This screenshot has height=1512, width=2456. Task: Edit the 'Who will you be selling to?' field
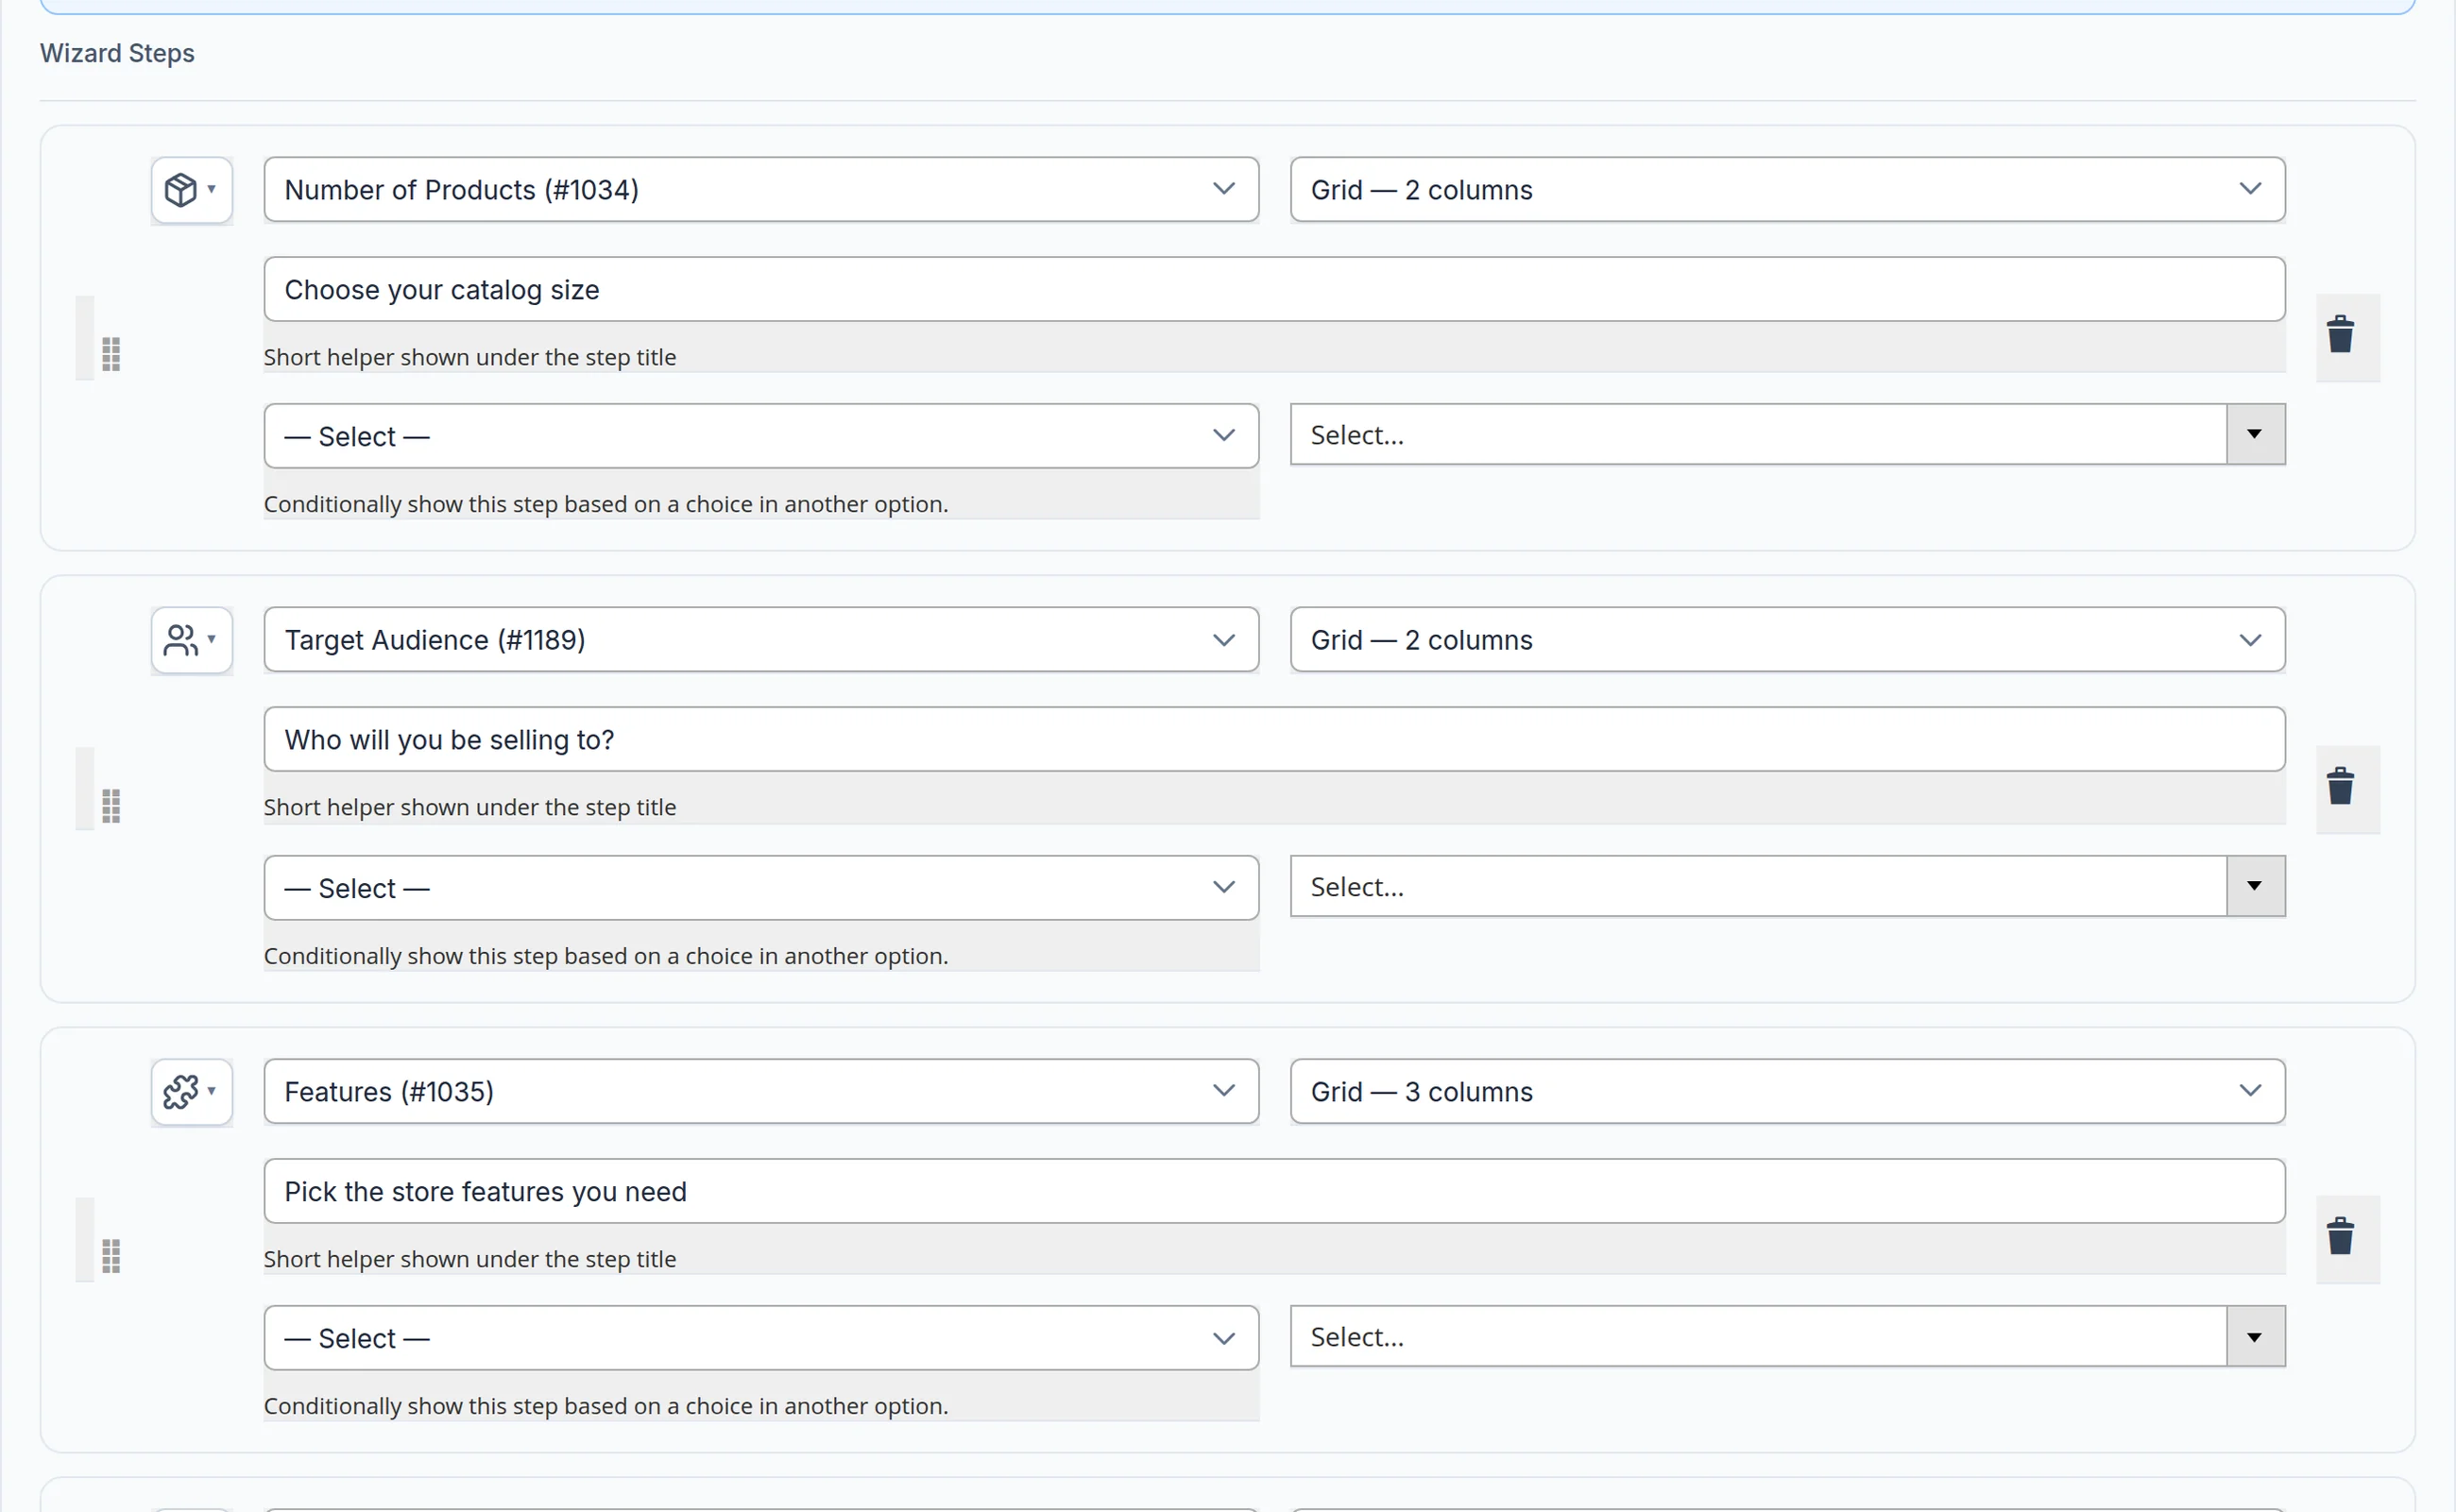tap(1274, 740)
